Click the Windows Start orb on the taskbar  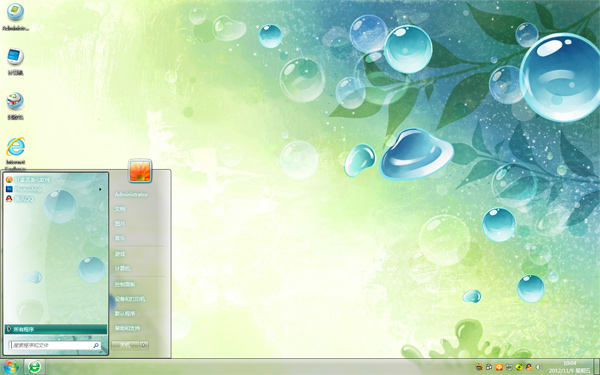click(11, 367)
